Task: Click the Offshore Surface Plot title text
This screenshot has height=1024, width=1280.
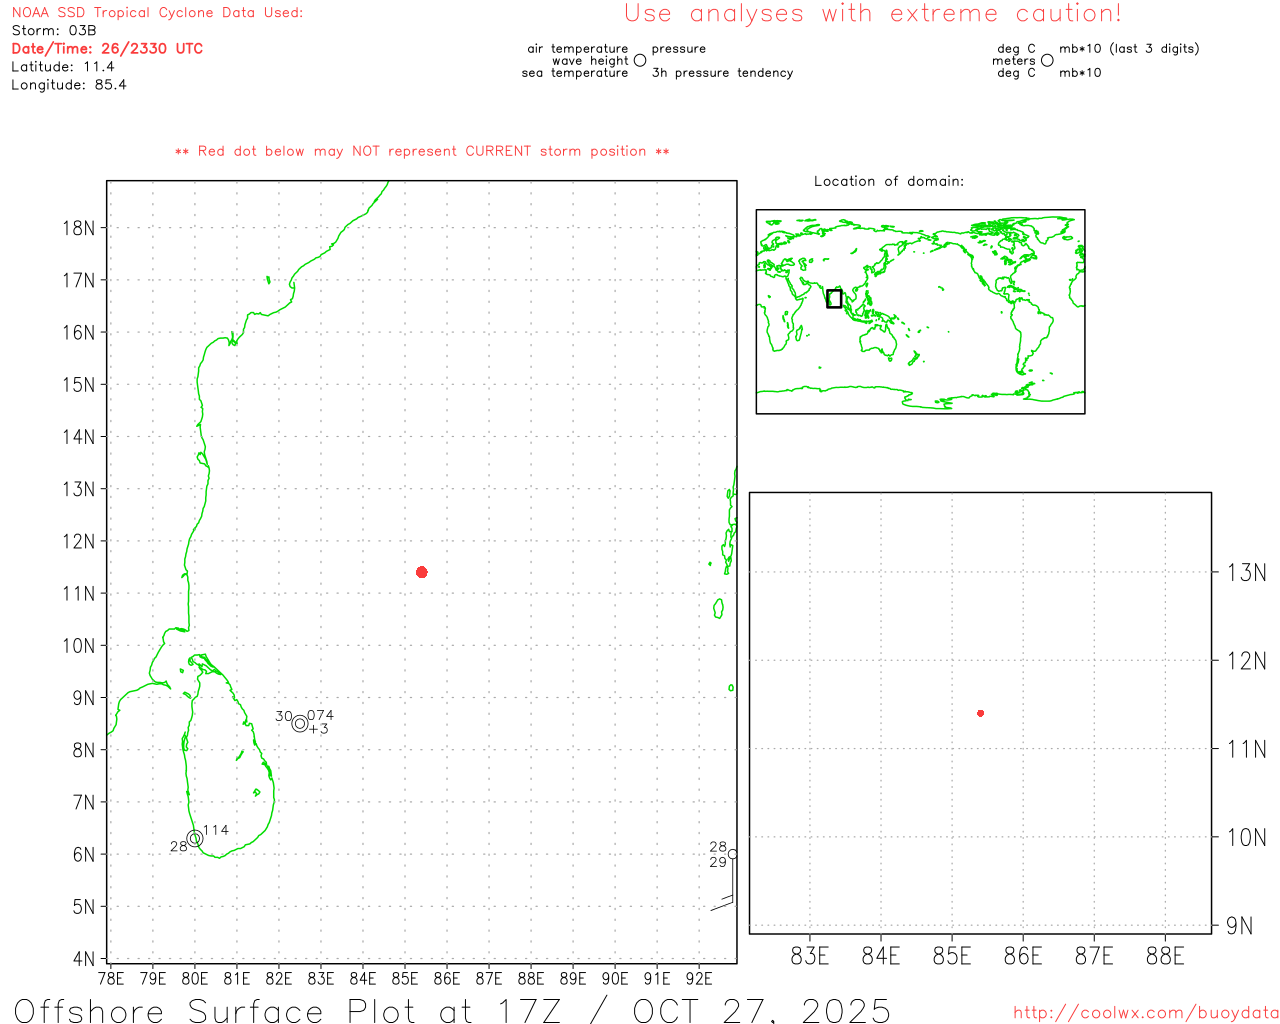Action: (x=452, y=1009)
